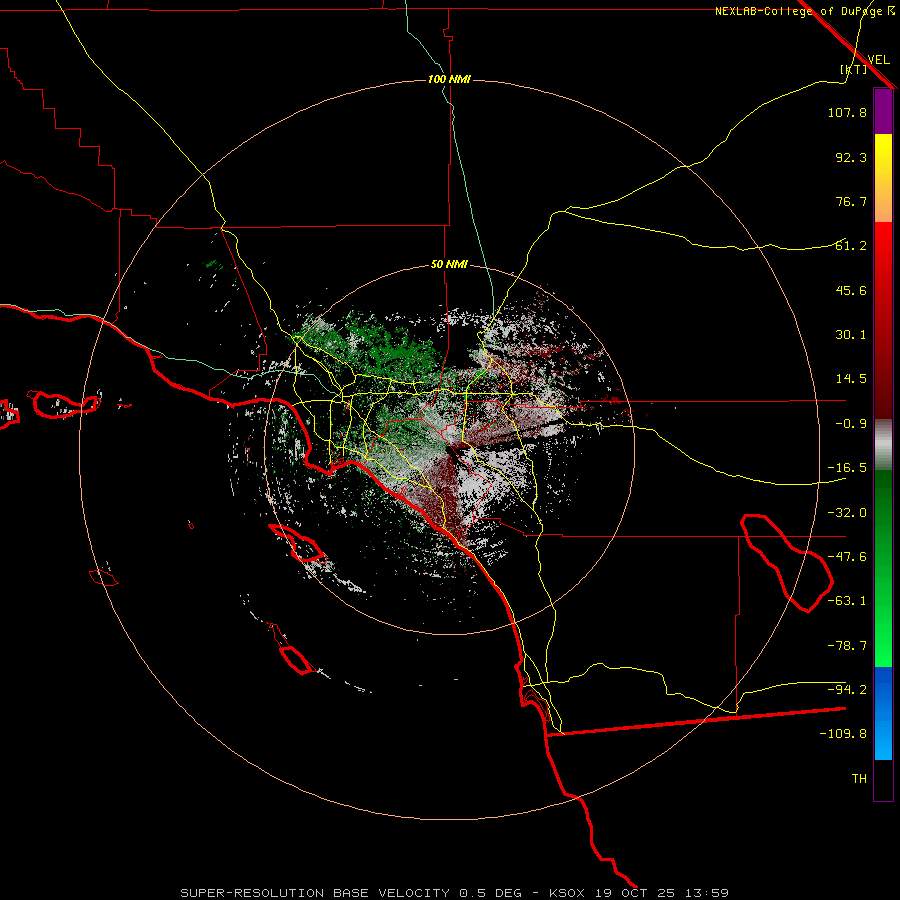Viewport: 900px width, 900px height.
Task: Click the -63.1 velocity legend value
Action: 847,601
